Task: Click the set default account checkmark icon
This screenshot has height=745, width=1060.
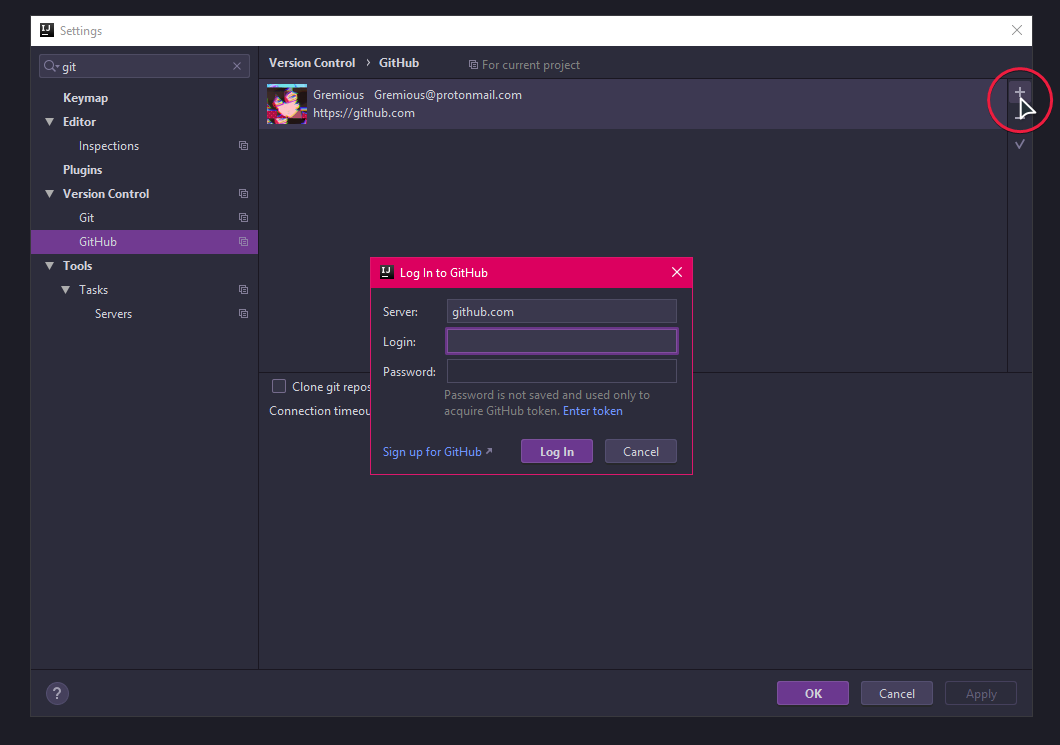Action: coord(1019,144)
